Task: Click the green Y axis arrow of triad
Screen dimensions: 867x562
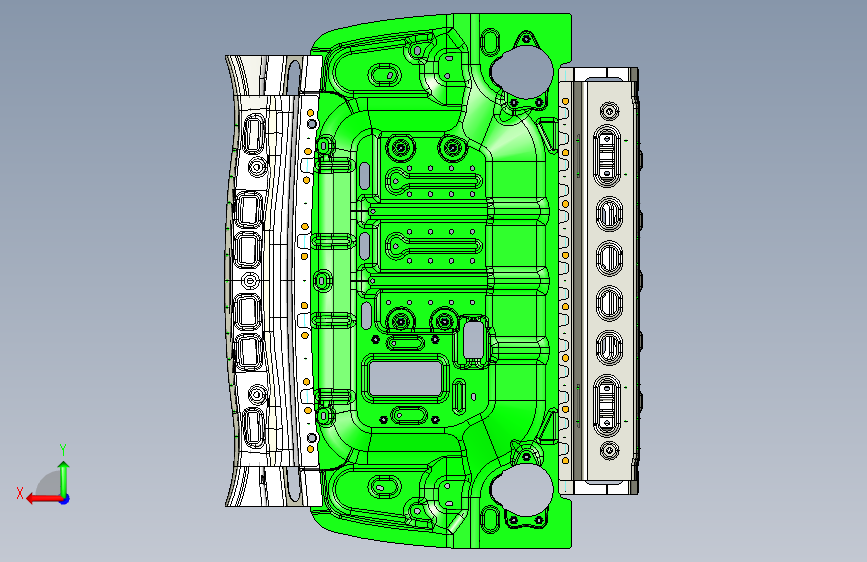Action: pos(64,478)
